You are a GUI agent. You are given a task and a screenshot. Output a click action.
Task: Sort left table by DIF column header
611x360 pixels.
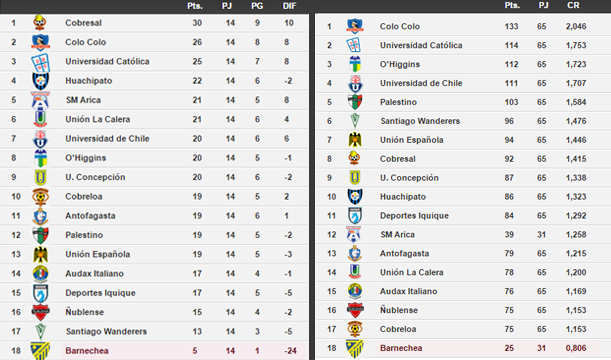289,6
